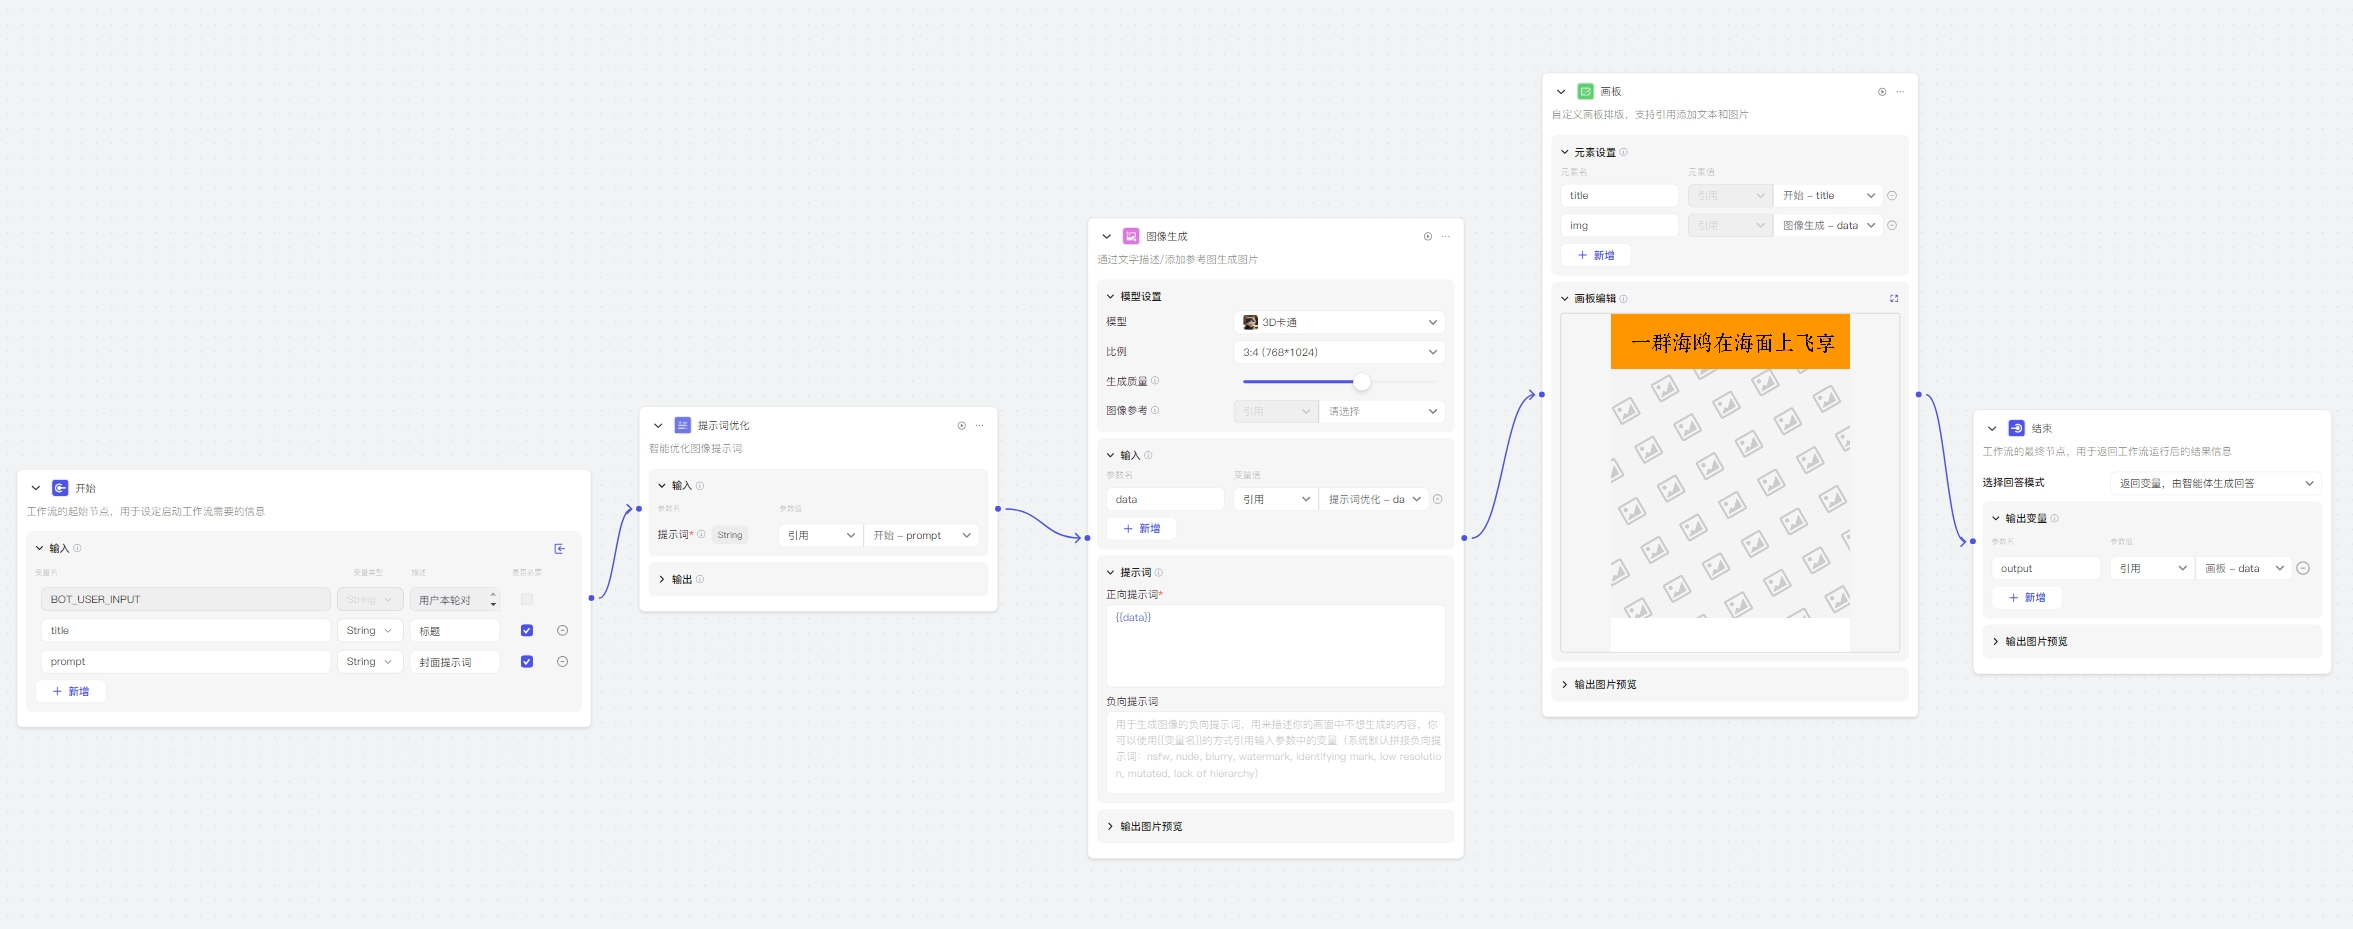Toggle required checkbox for title variable

click(x=527, y=630)
